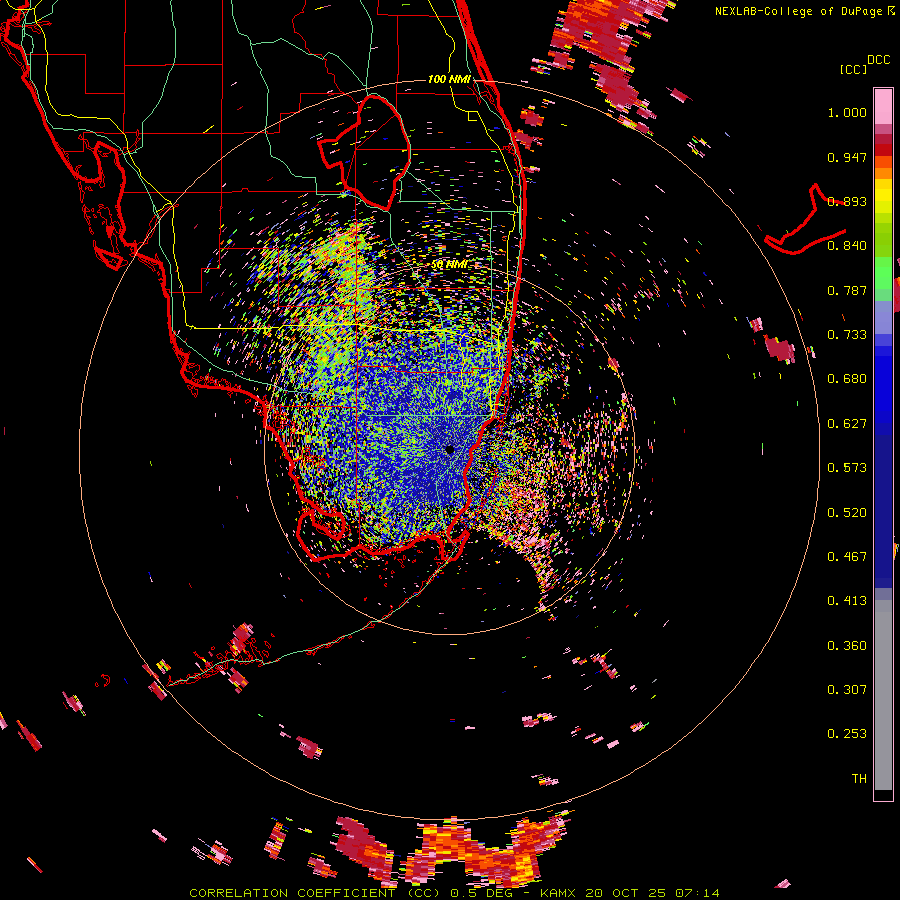
Task: Click the 0.5 DEG elevation text
Action: (x=481, y=893)
